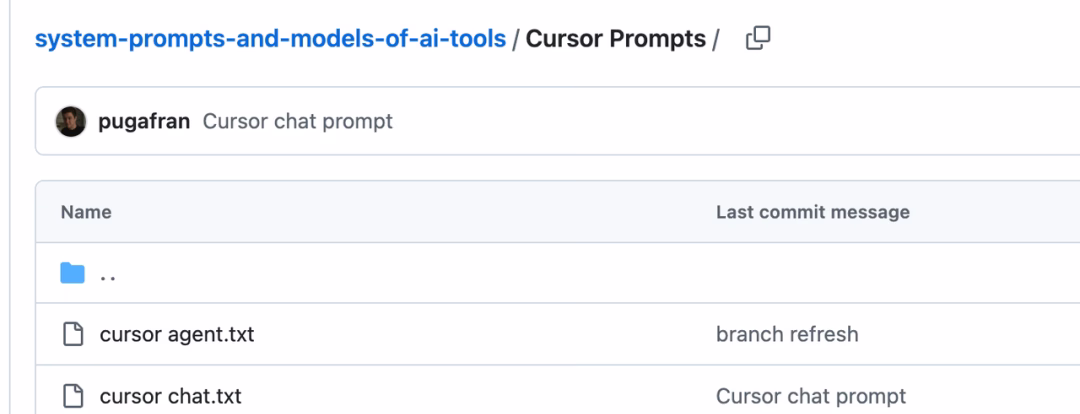This screenshot has height=414, width=1080.
Task: Click the file icon beside cursor chat.txt
Action: [x=72, y=396]
